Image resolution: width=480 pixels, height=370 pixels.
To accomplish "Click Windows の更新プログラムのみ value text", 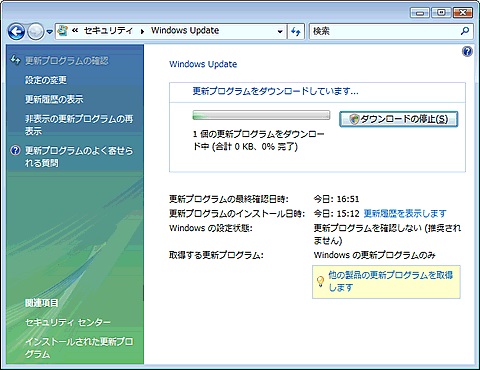I will click(374, 255).
